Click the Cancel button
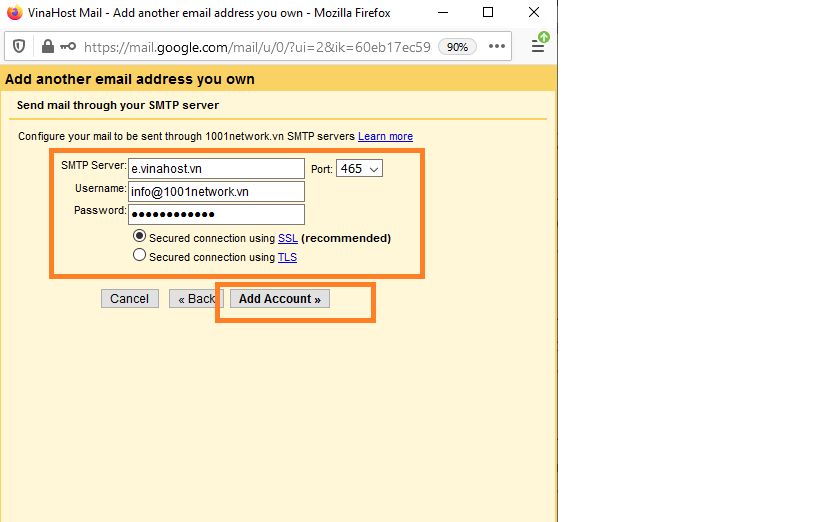Screen dimensions: 819x522 [130, 299]
